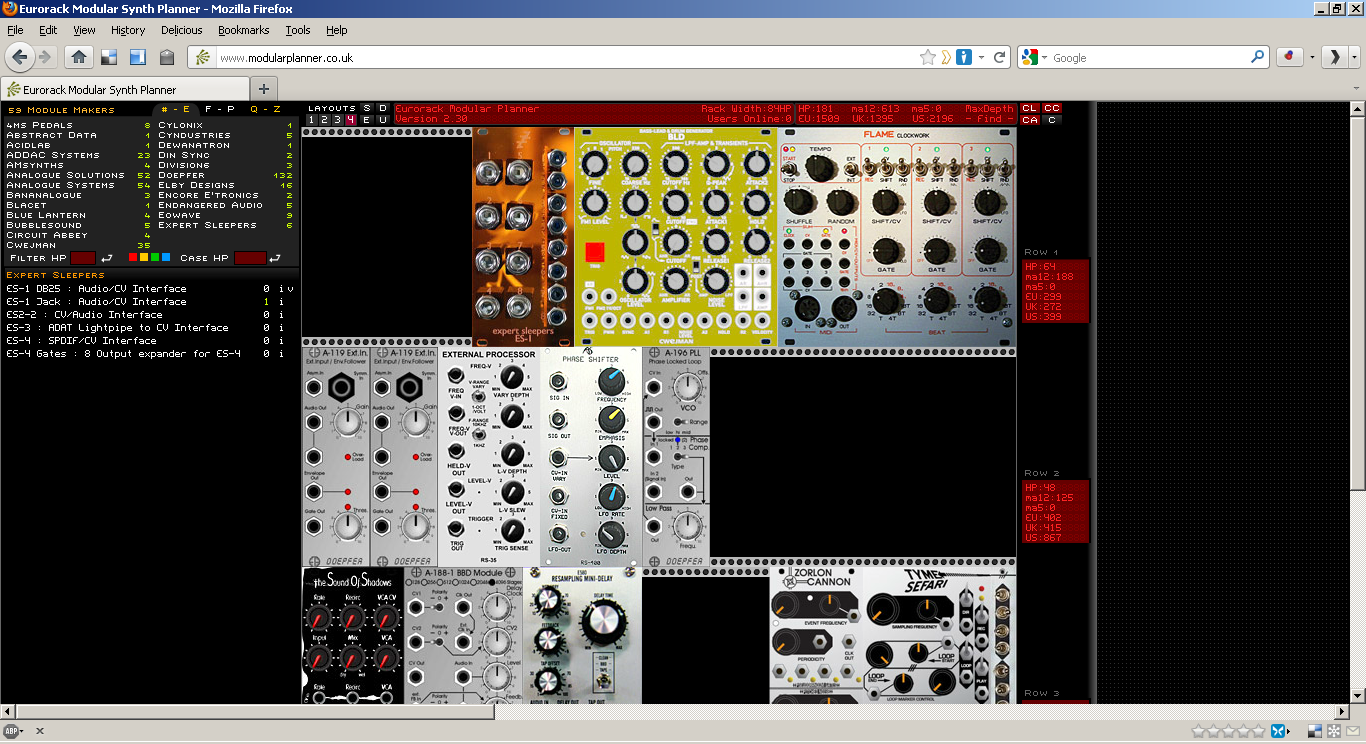Open a new tab with the plus button
The height and width of the screenshot is (744, 1366).
click(x=264, y=89)
